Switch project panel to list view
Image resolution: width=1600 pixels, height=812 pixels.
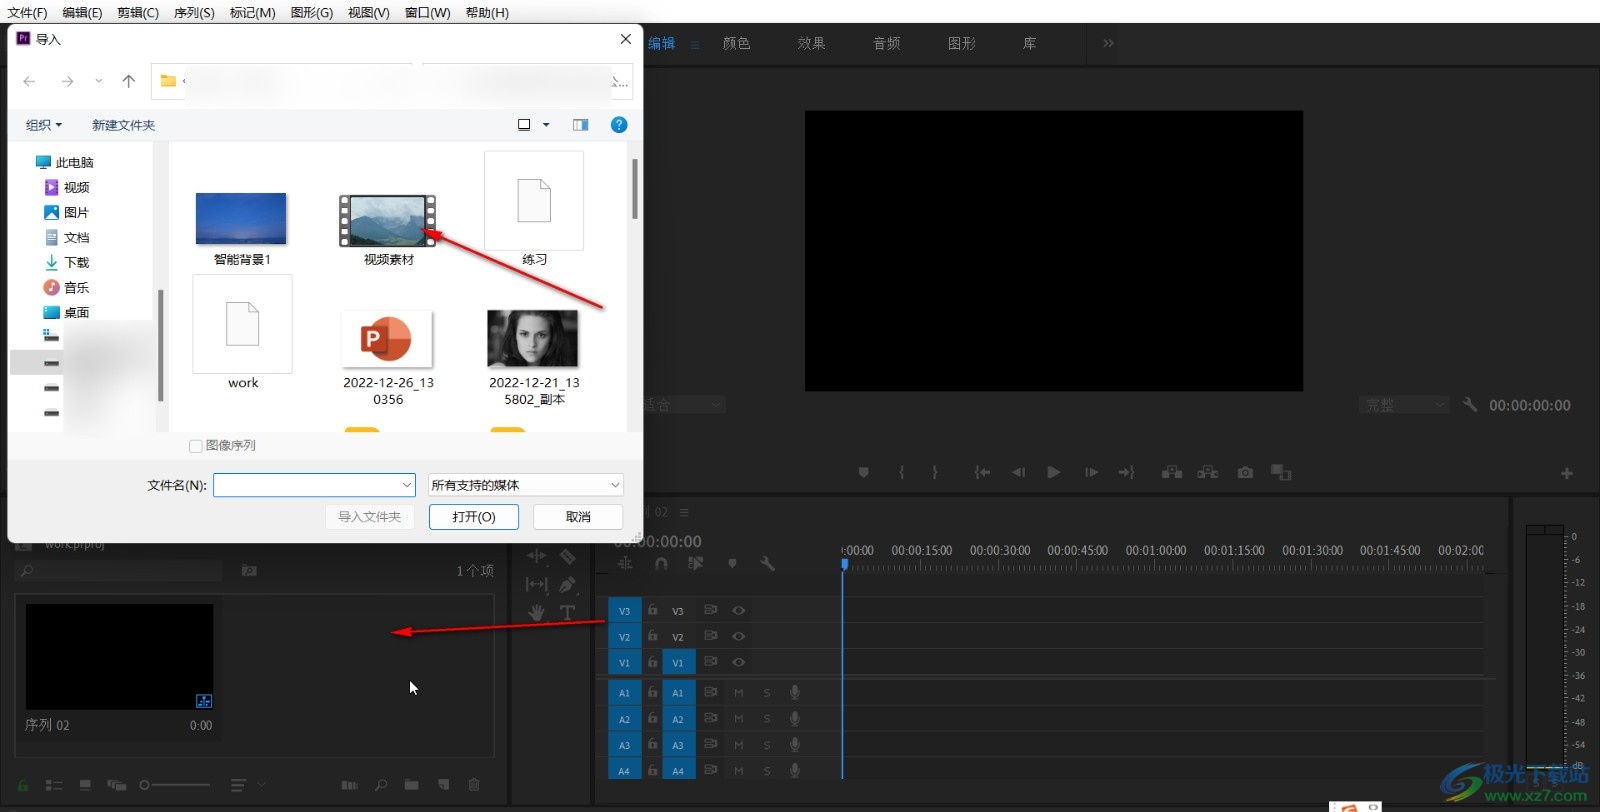[54, 785]
